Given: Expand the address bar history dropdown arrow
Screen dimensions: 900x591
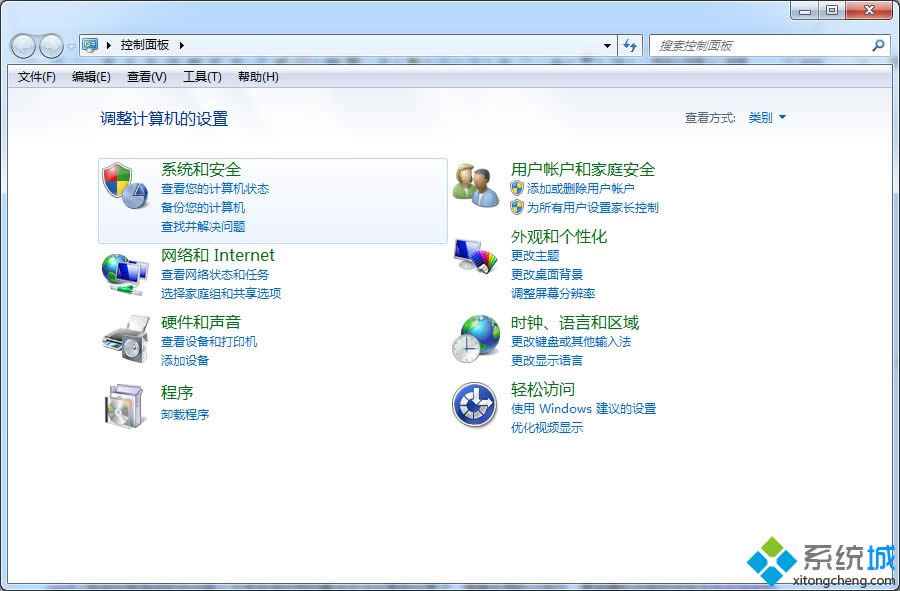Looking at the screenshot, I should click(x=607, y=46).
